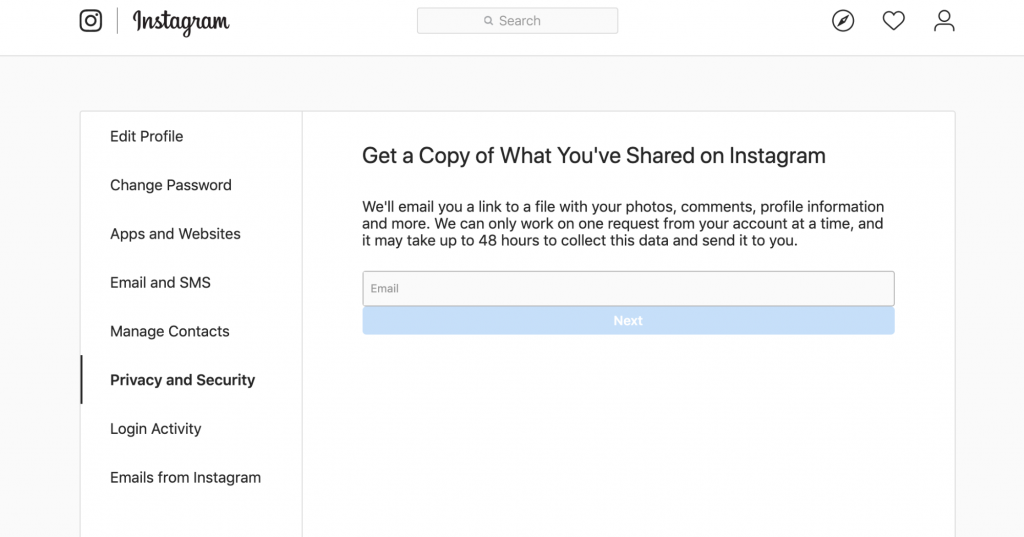Open Apps and Websites settings
Viewport: 1024px width, 537px height.
(175, 234)
